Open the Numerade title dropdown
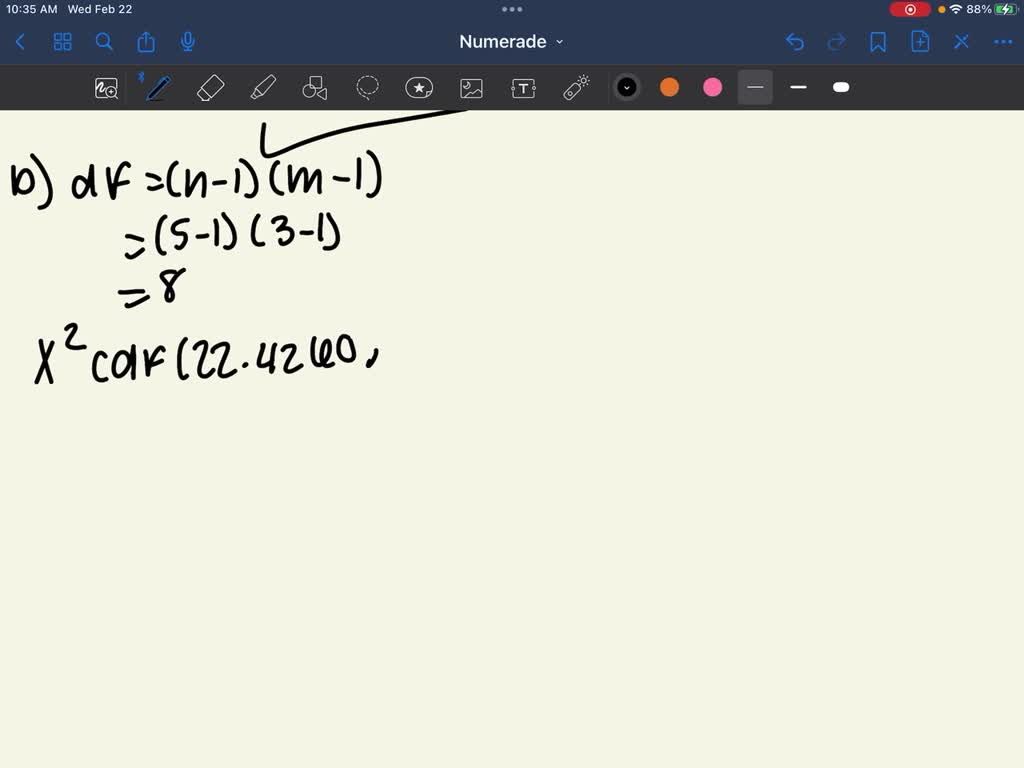Image resolution: width=1024 pixels, height=768 pixels. point(561,42)
